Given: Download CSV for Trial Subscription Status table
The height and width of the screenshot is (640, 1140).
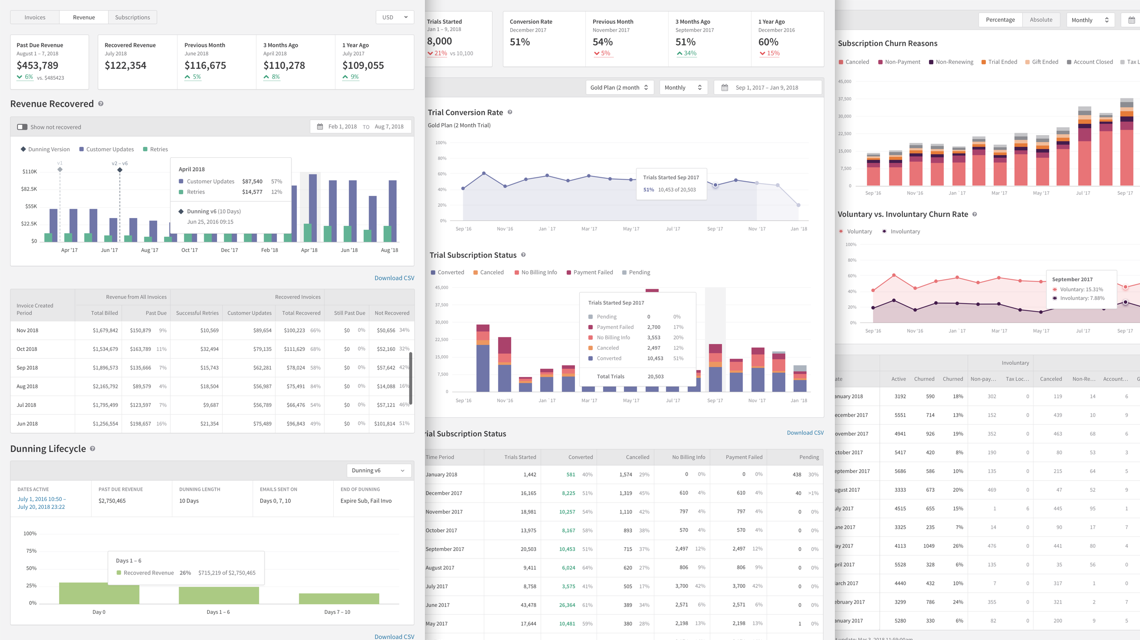Looking at the screenshot, I should [x=805, y=433].
